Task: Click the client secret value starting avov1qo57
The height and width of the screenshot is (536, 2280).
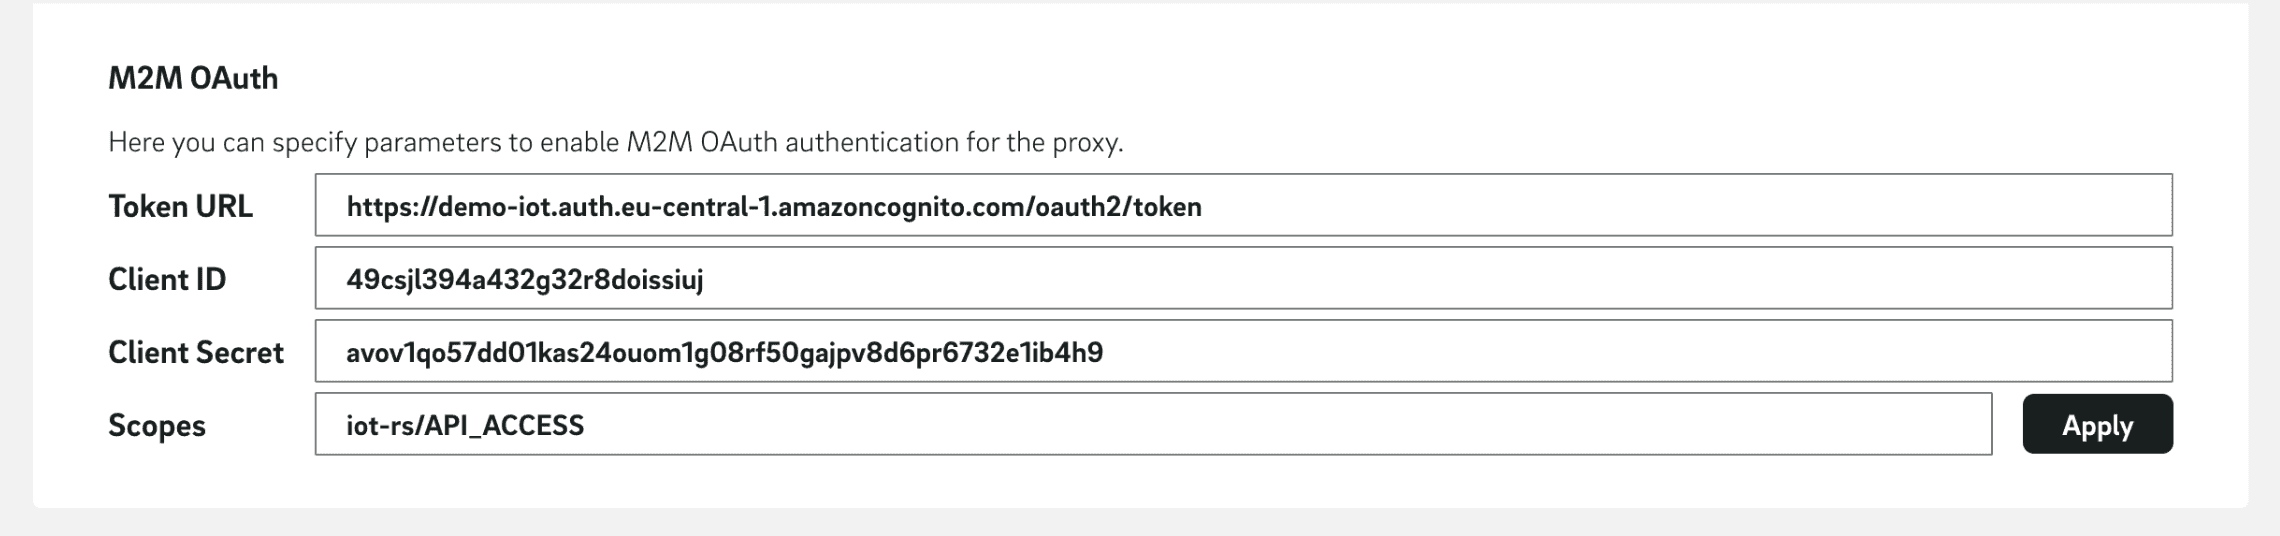Action: tap(725, 353)
